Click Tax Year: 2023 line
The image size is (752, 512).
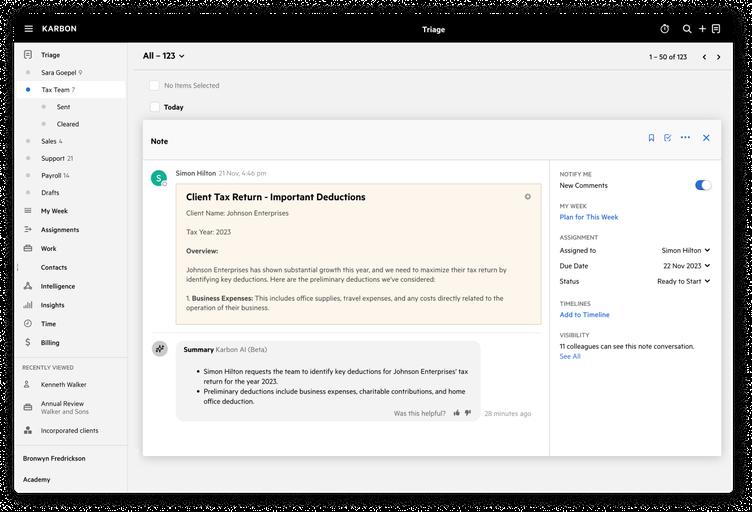tap(209, 232)
